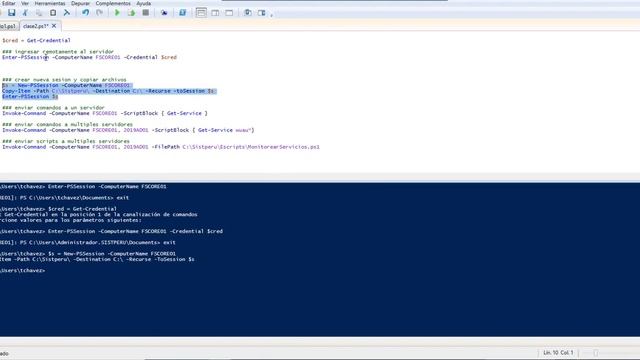Click the highlighted Copy-Item -Path line
Viewport: 640px width, 360px height.
[x=109, y=91]
